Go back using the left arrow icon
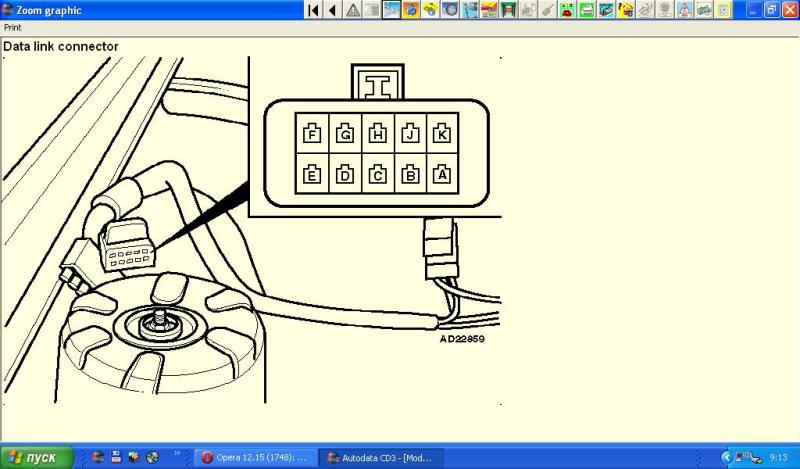This screenshot has width=800, height=469. [x=332, y=10]
